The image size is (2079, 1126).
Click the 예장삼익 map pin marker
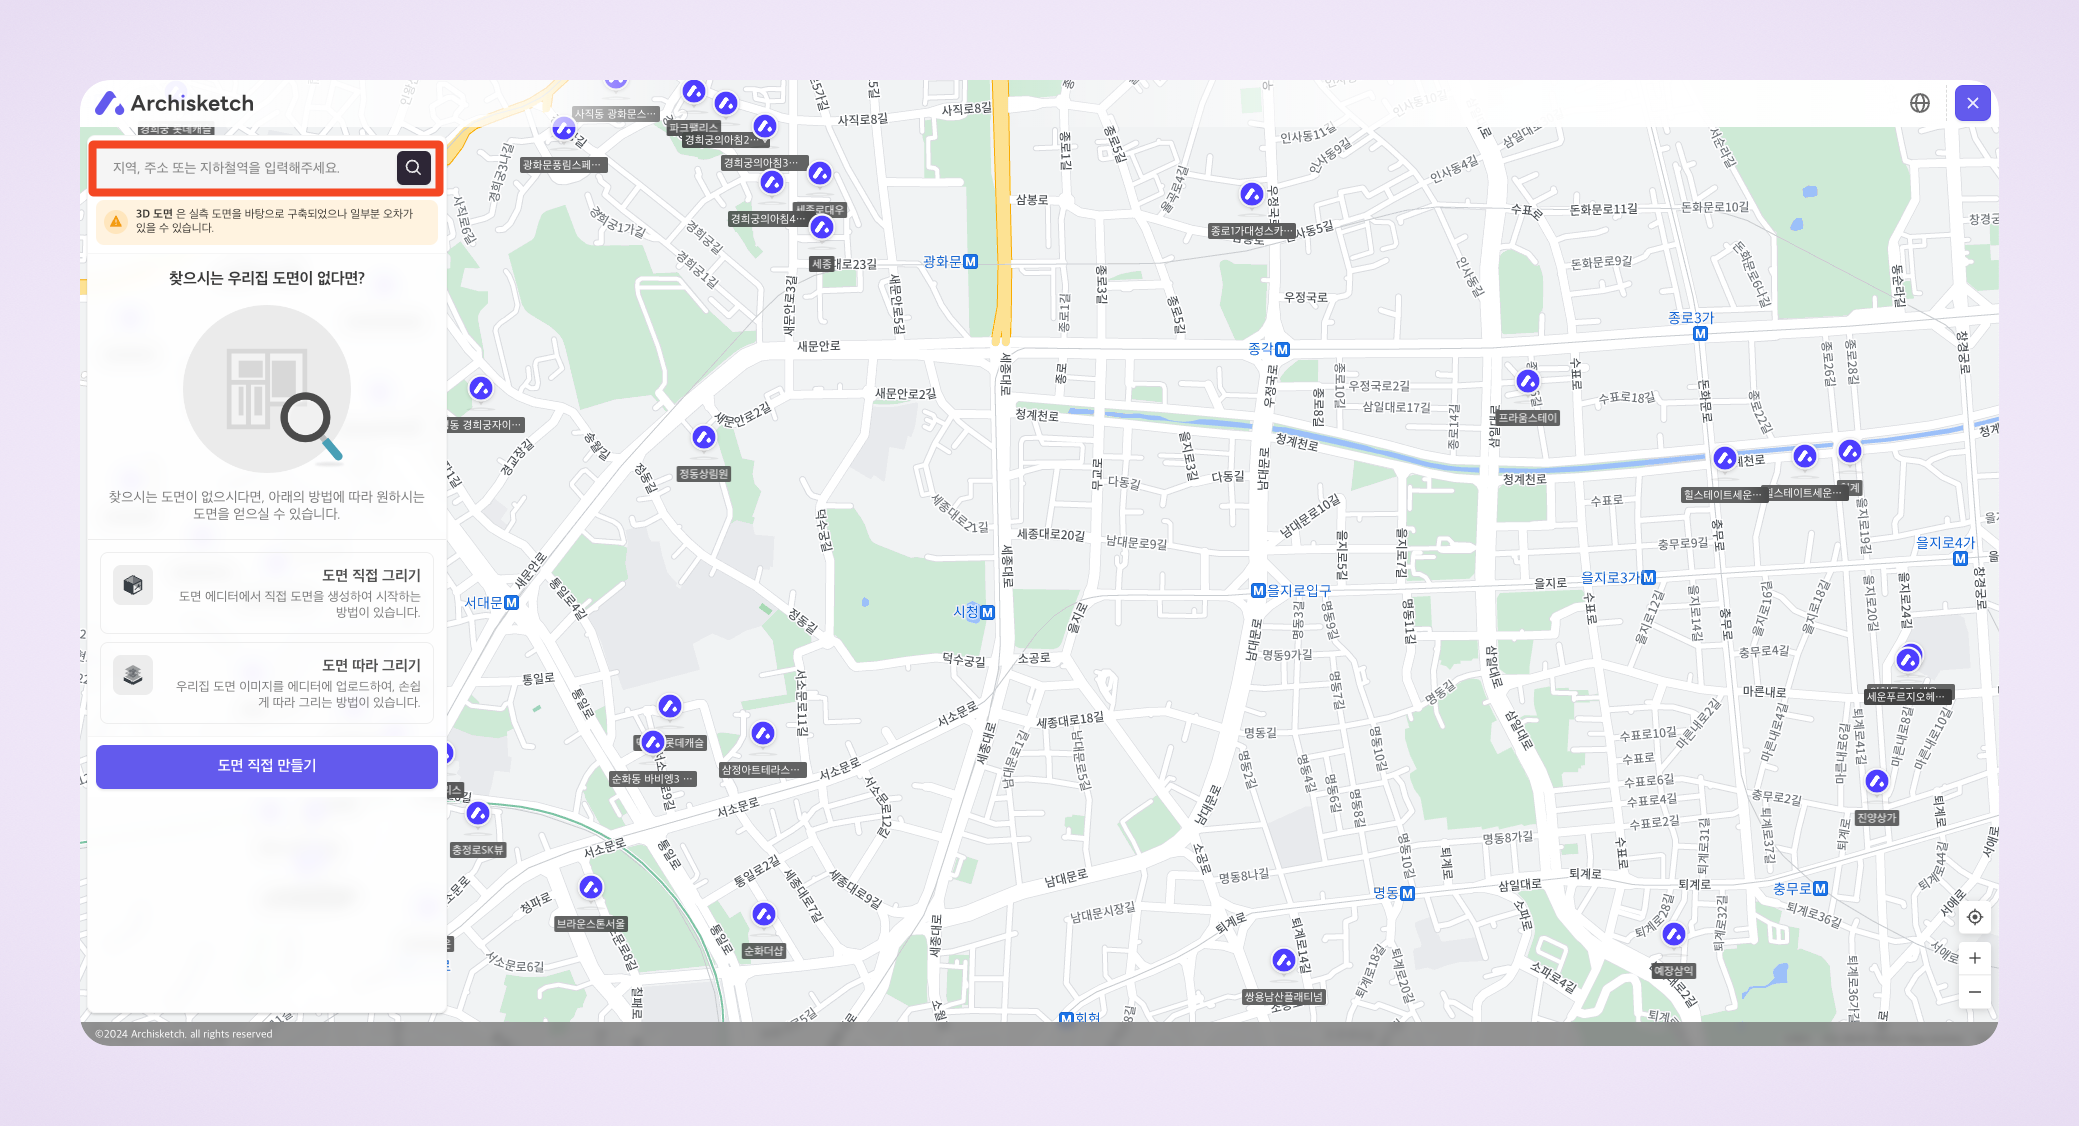coord(1674,935)
